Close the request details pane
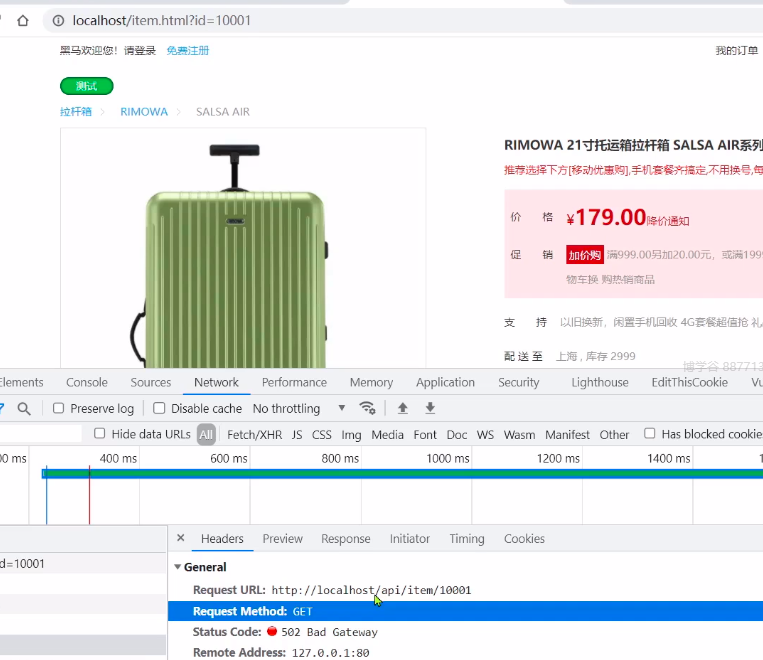The height and width of the screenshot is (660, 763). (x=181, y=538)
